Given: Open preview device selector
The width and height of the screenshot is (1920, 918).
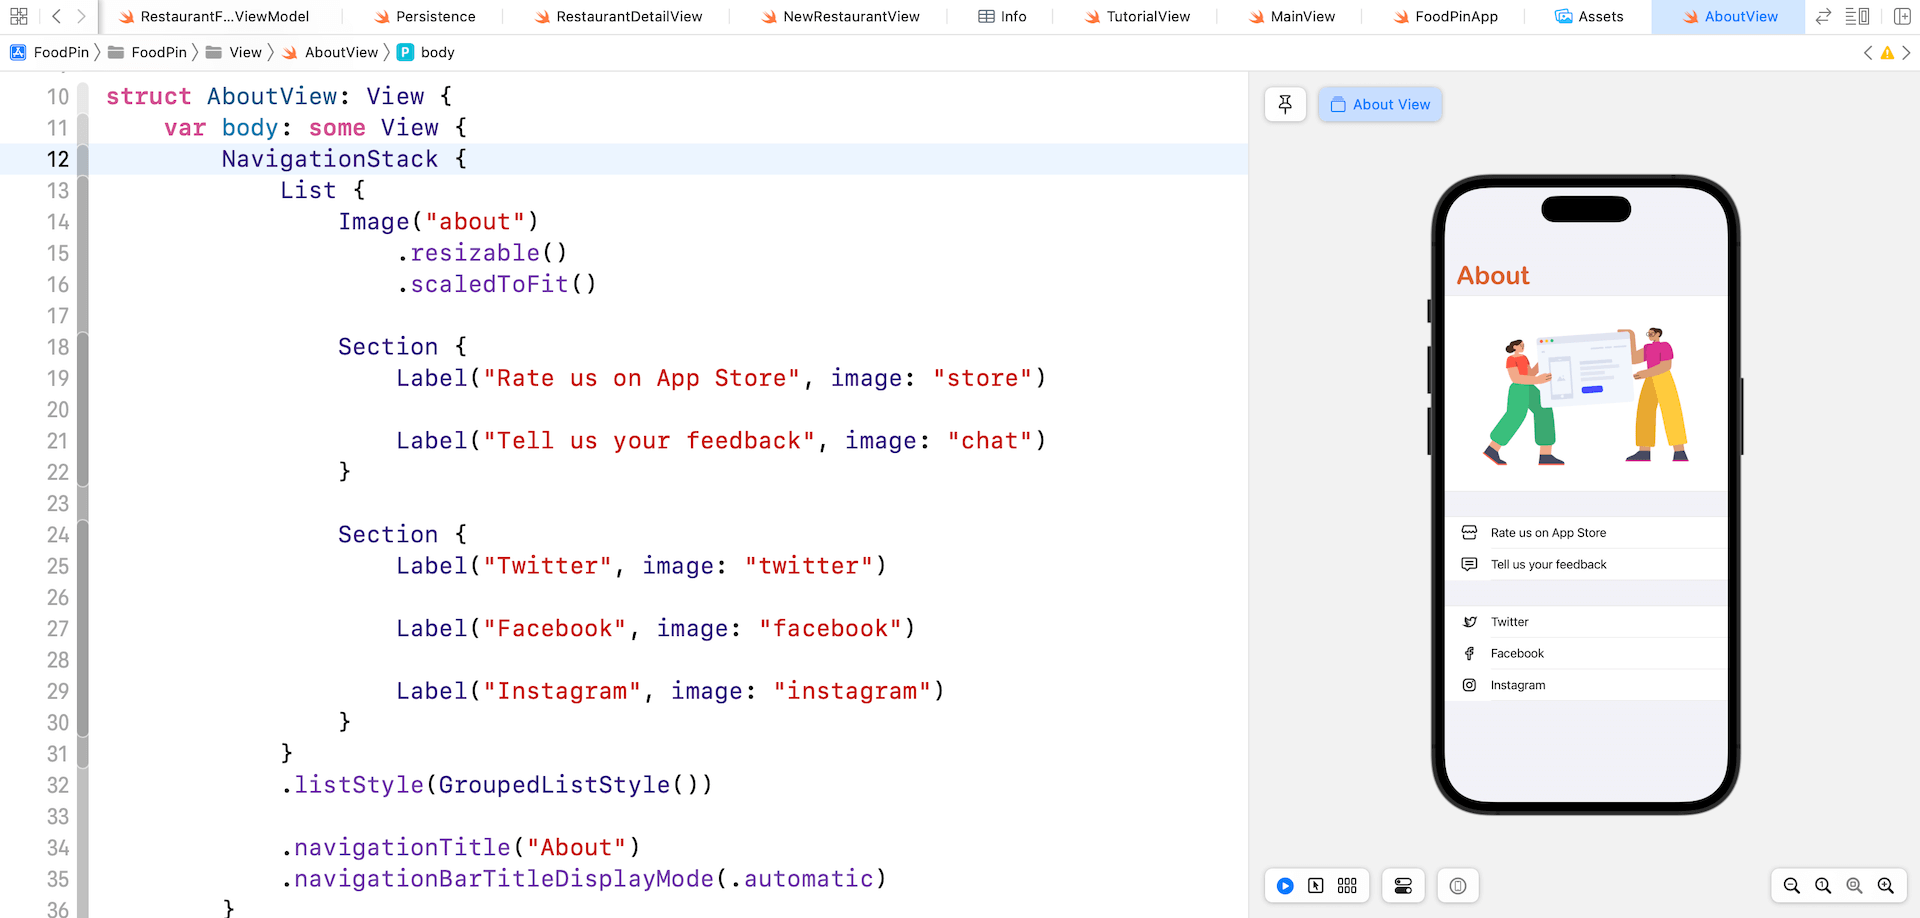Looking at the screenshot, I should pyautogui.click(x=1458, y=886).
